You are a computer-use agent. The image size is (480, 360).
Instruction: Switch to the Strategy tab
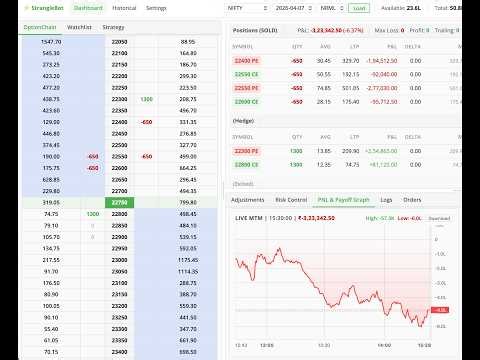click(113, 27)
